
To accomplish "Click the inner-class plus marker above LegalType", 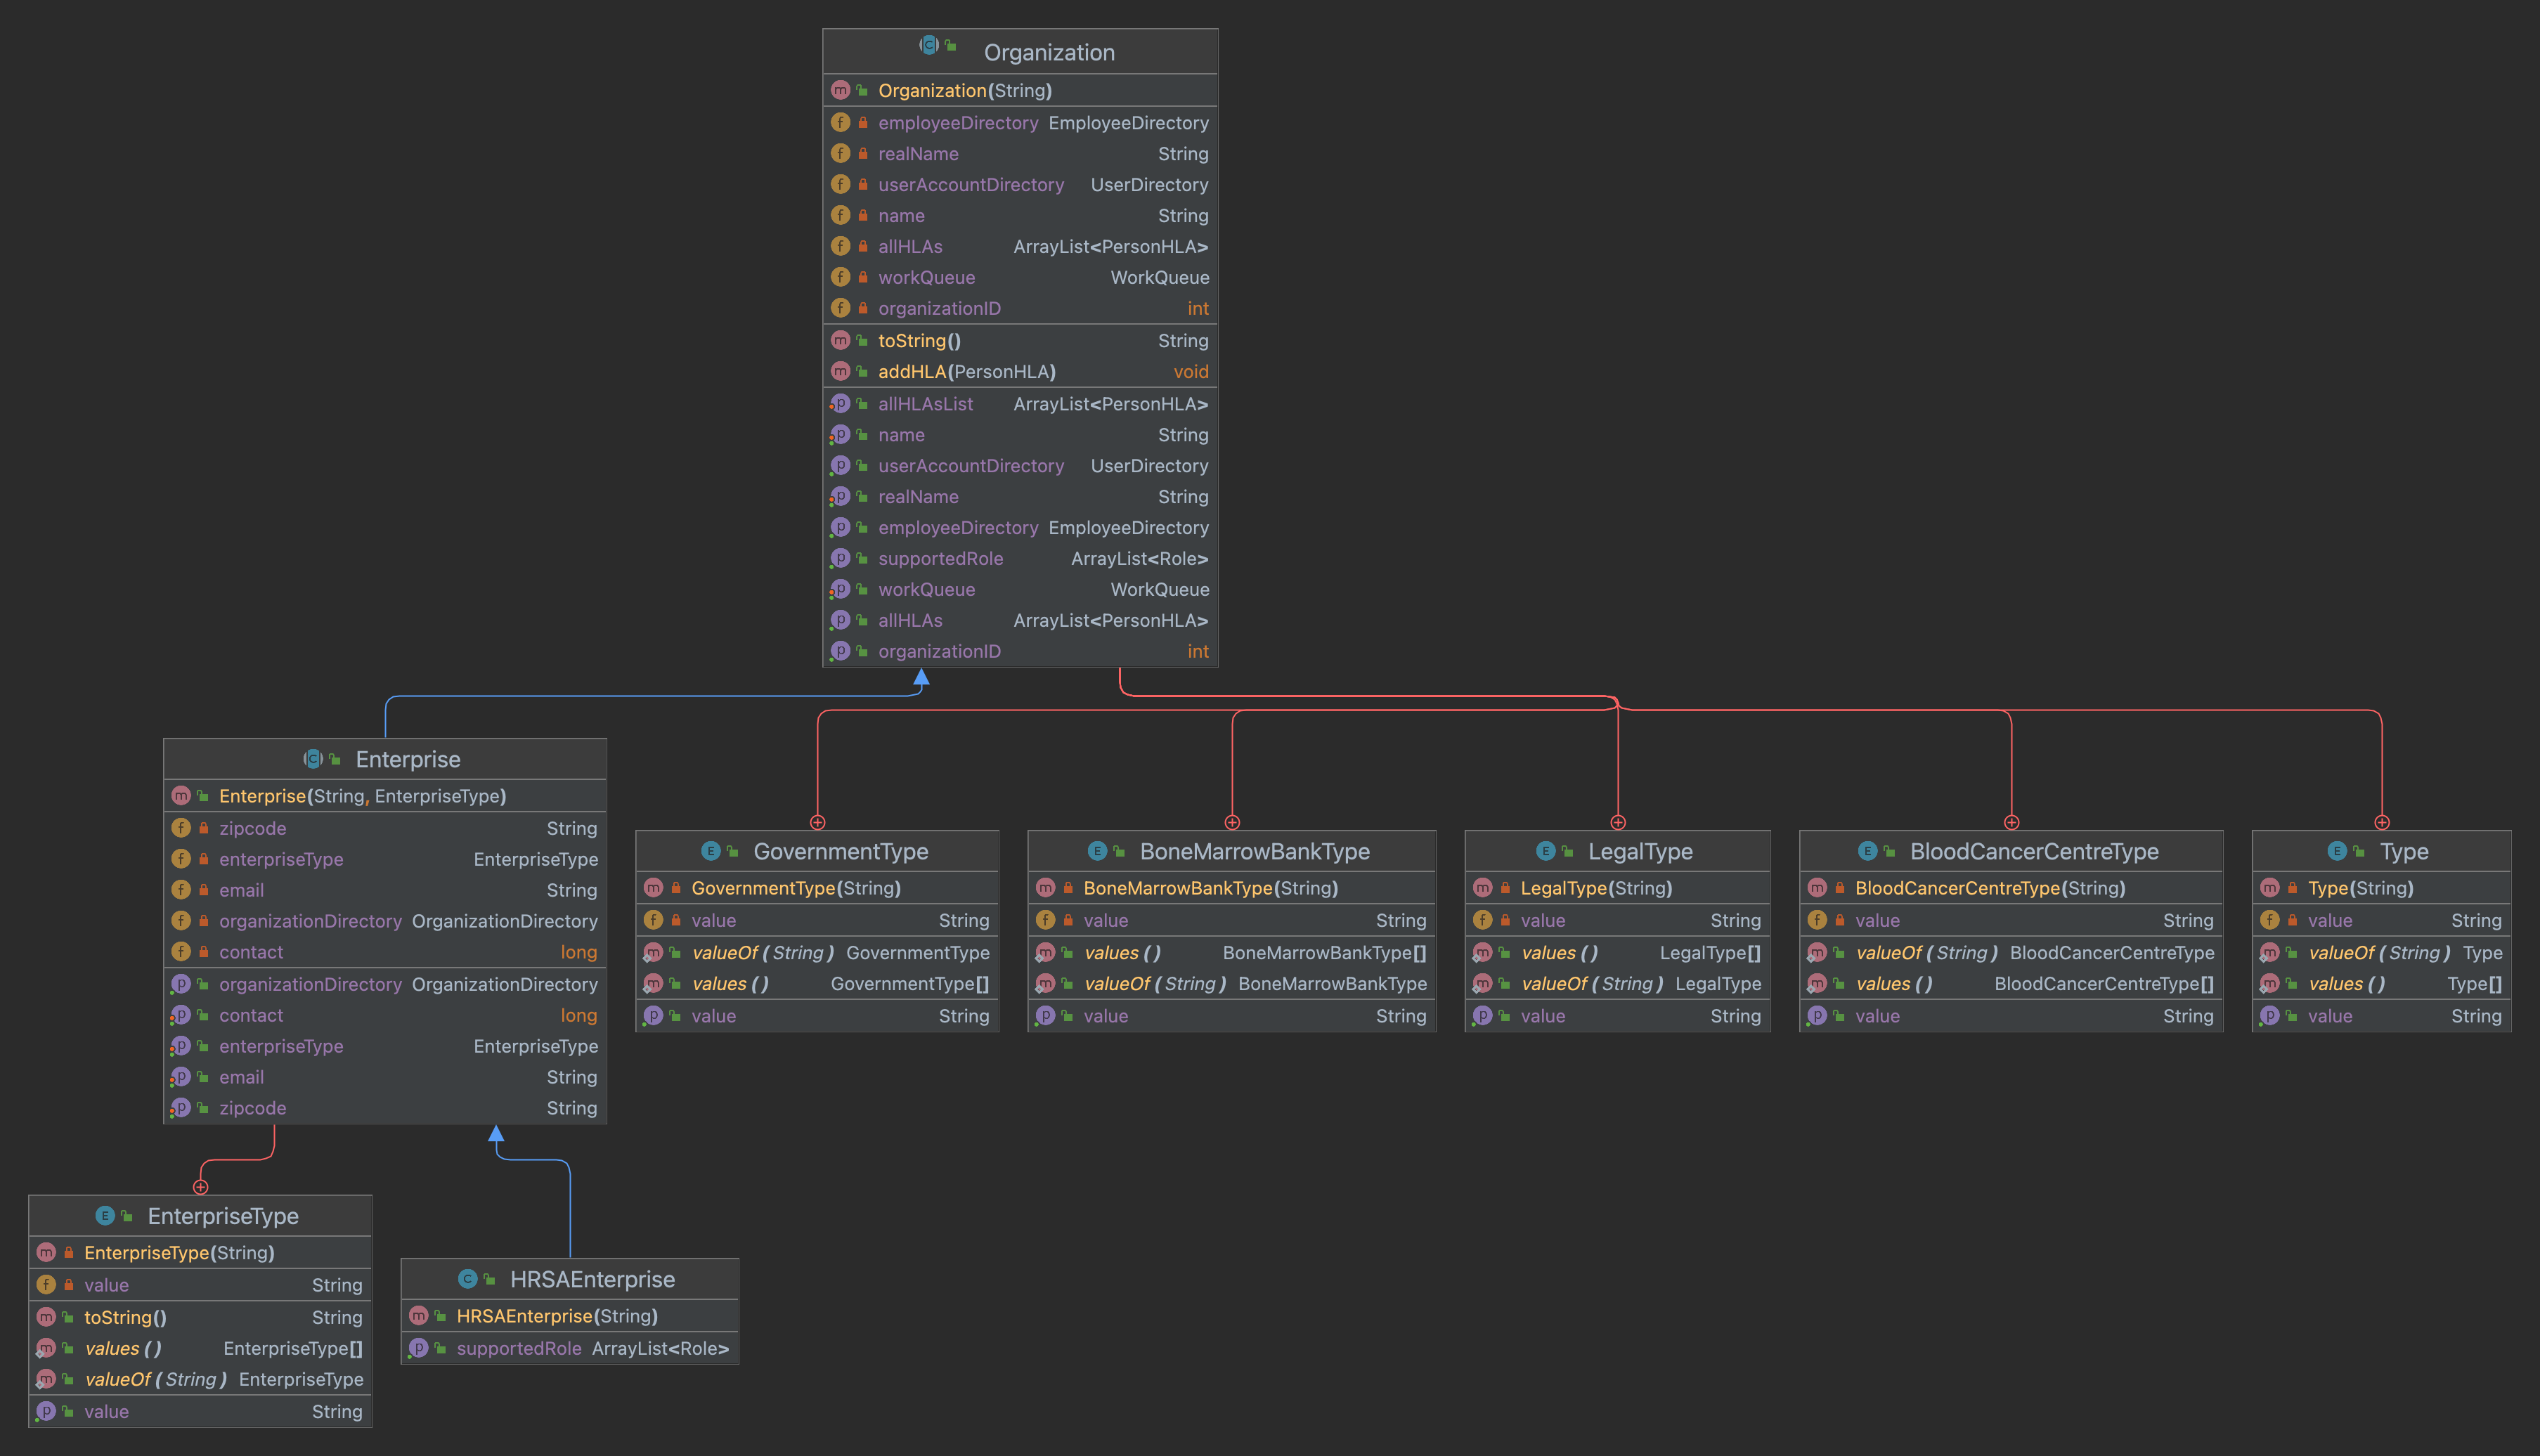I will 1618,822.
